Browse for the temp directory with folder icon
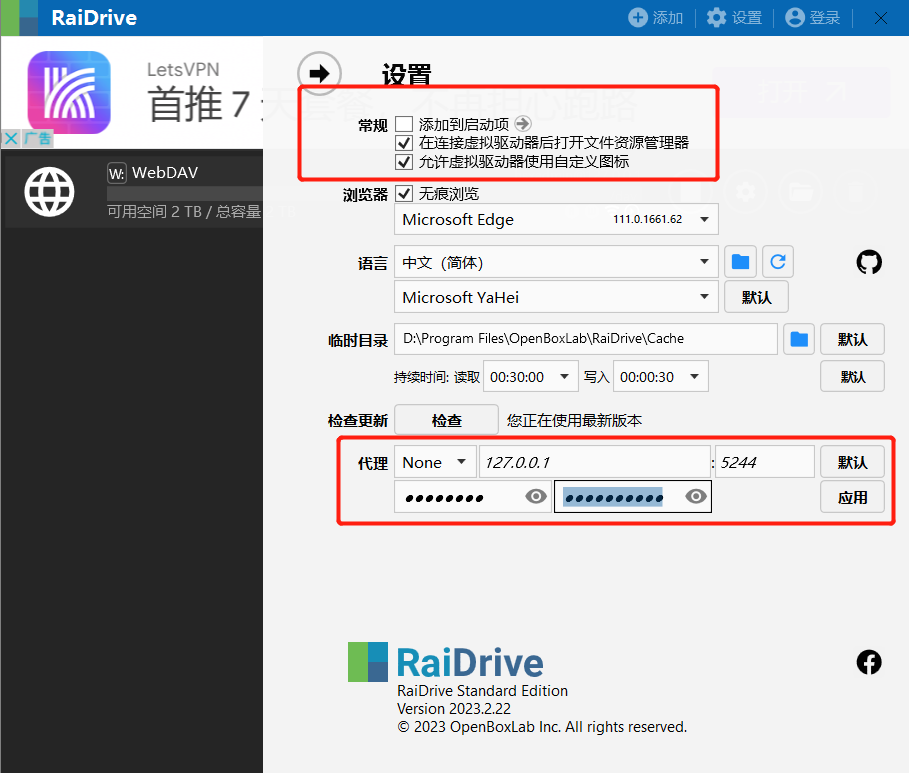Viewport: 909px width, 773px height. click(x=799, y=339)
